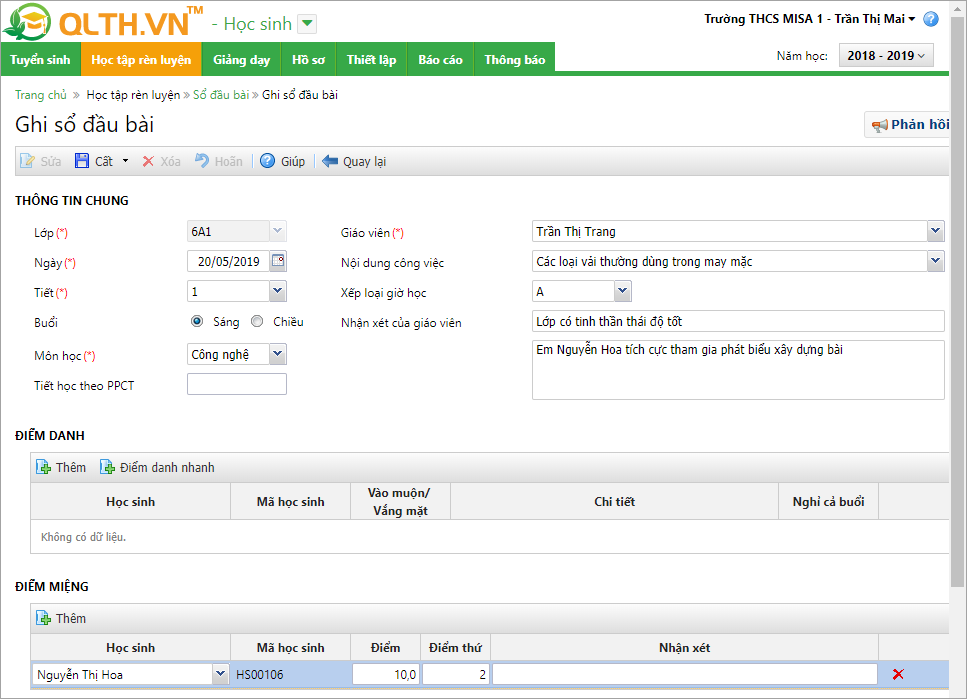Click the Quay lại back arrow icon

pyautogui.click(x=330, y=161)
